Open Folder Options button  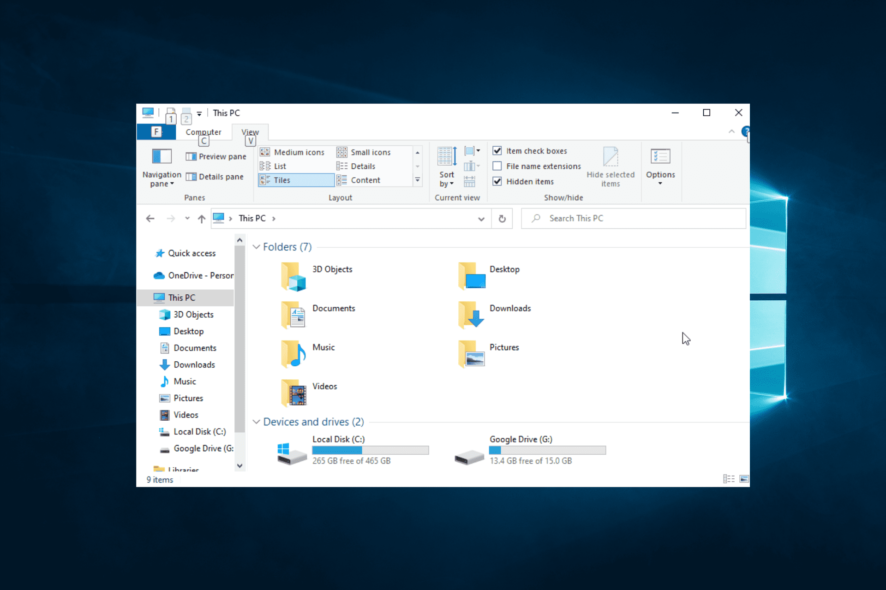coord(660,167)
